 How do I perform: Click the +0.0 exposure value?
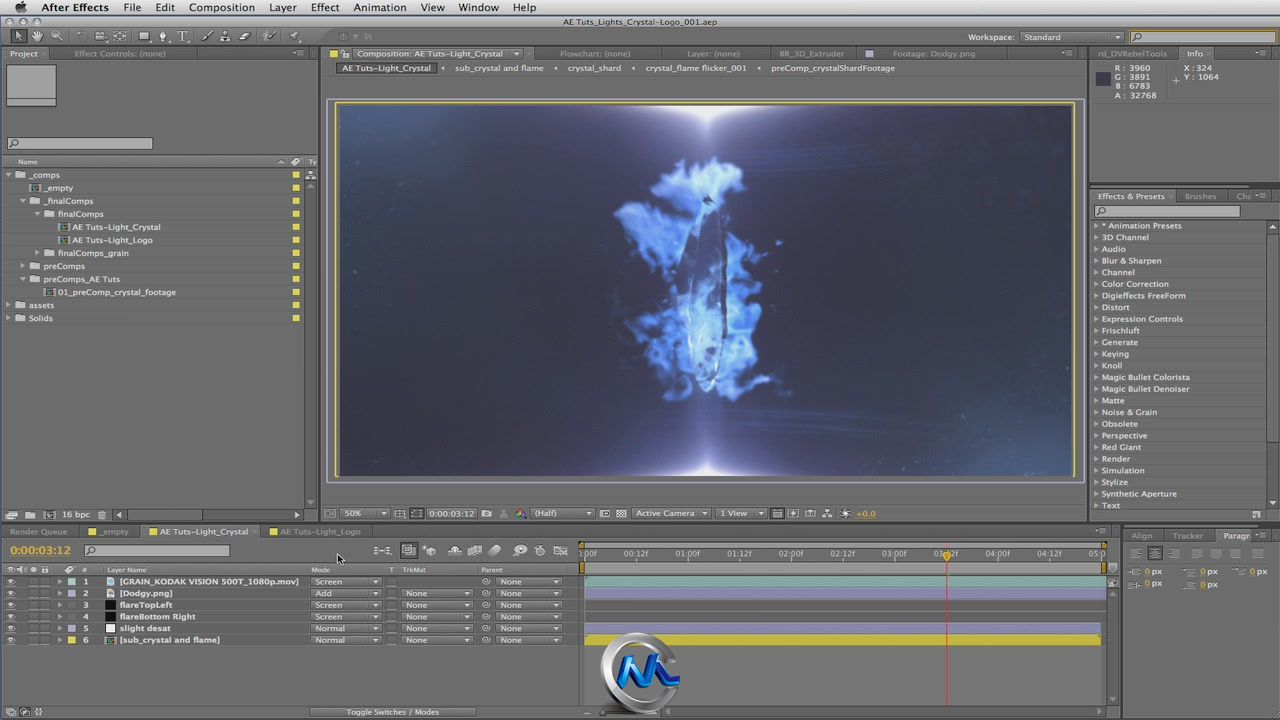point(866,513)
